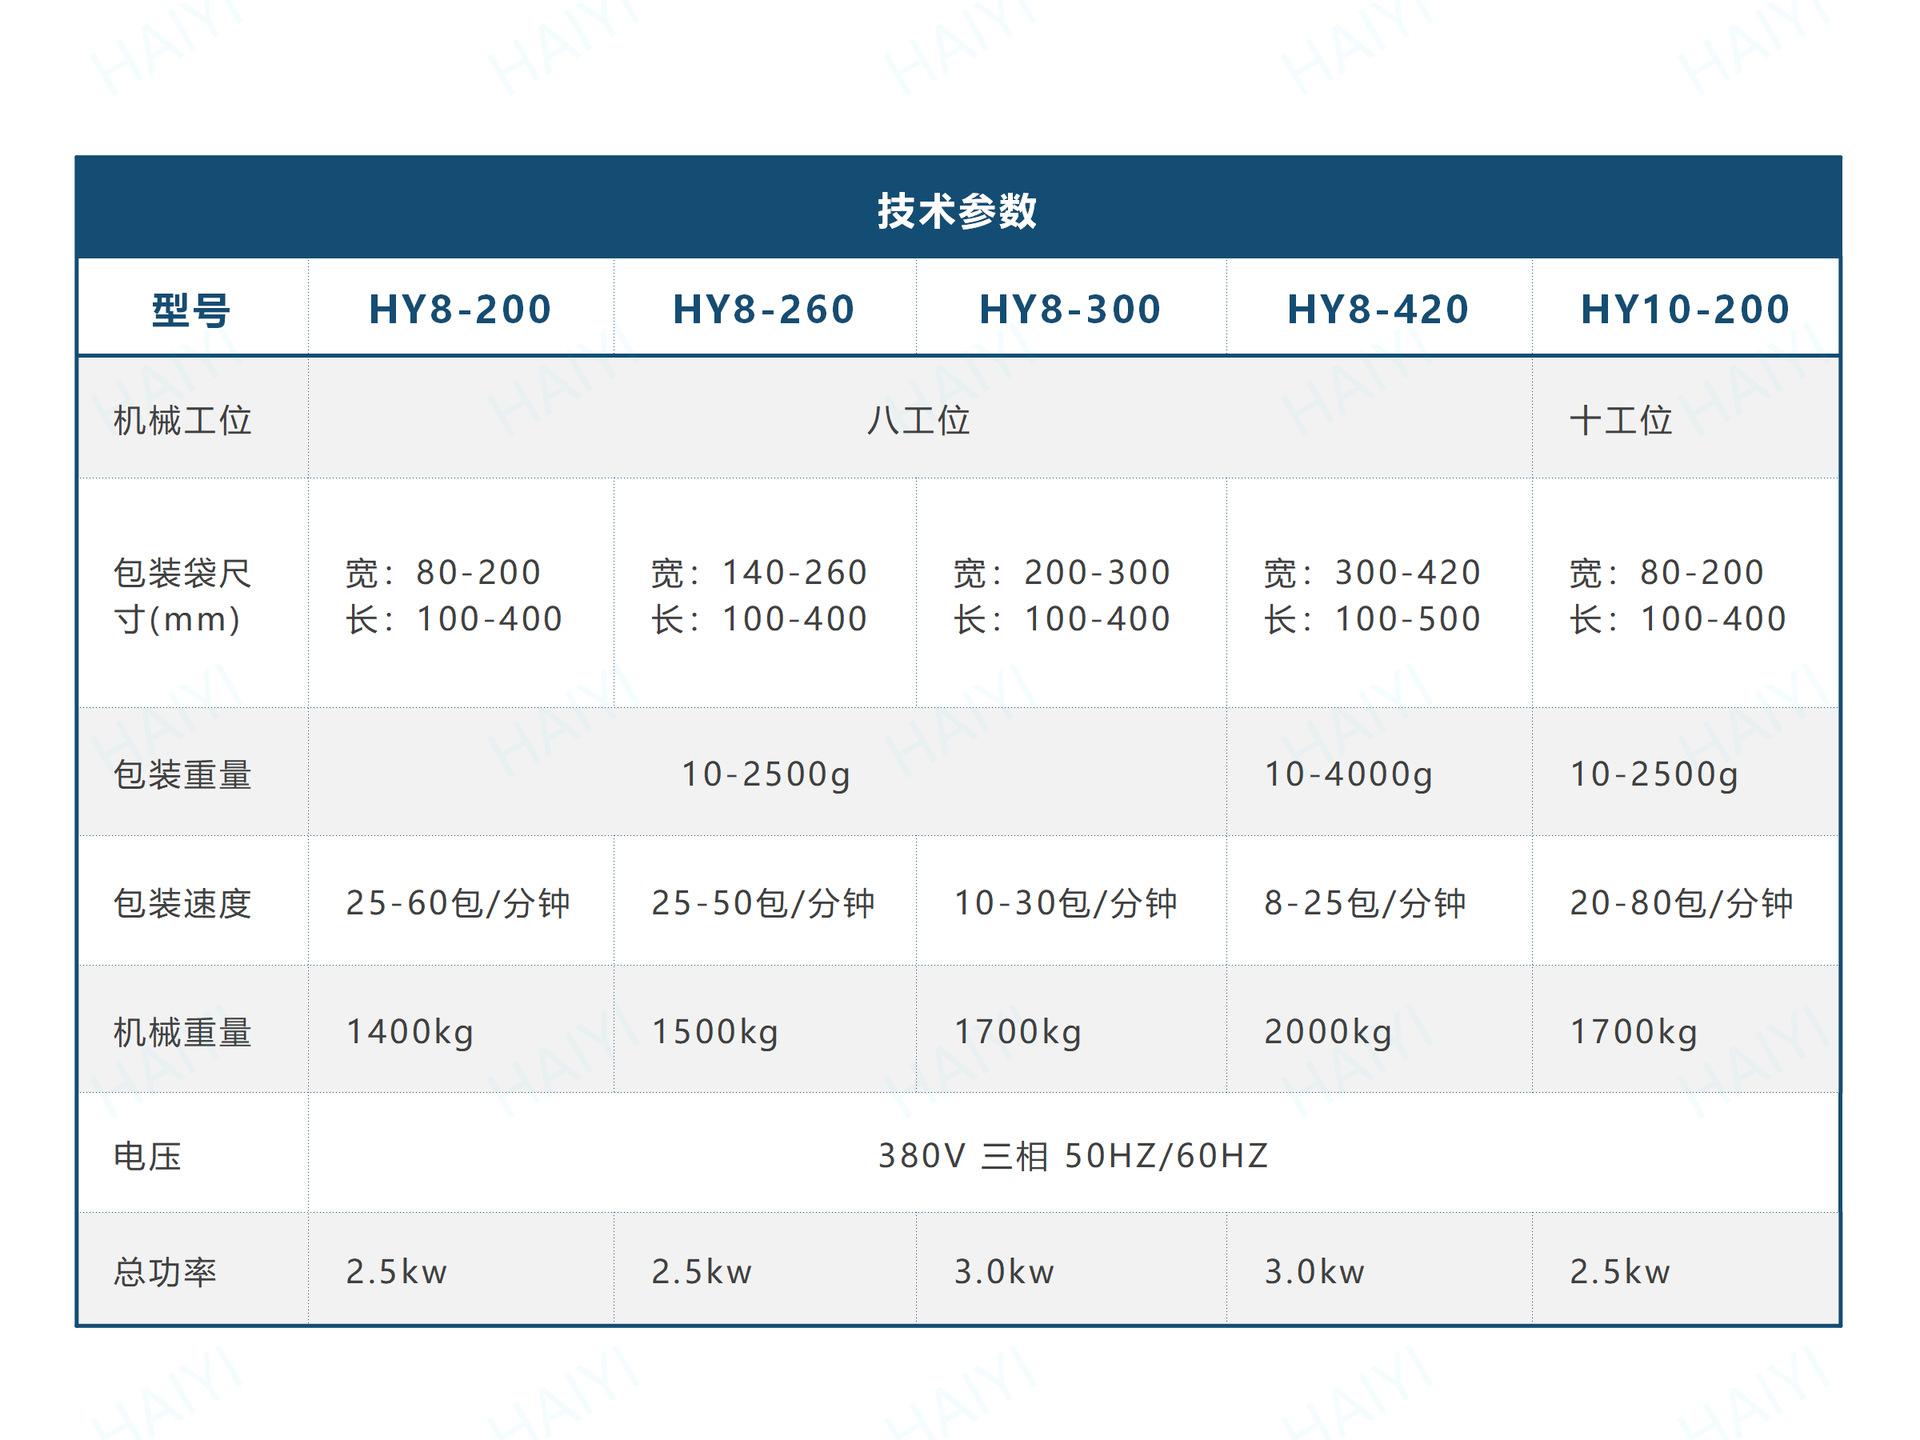Viewport: 1920px width, 1440px height.
Task: Click the 八工位 cell
Action: pyautogui.click(x=918, y=420)
